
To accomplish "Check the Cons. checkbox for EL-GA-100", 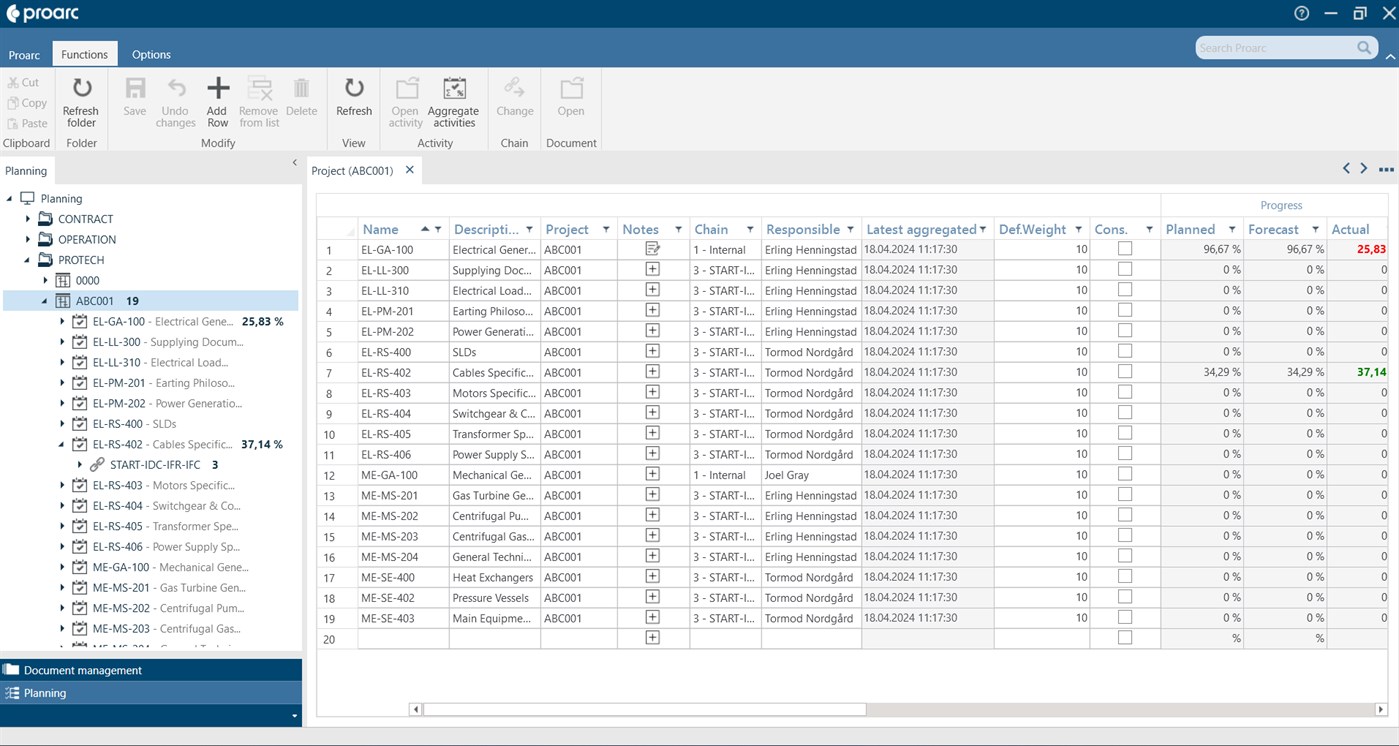I will click(1125, 249).
